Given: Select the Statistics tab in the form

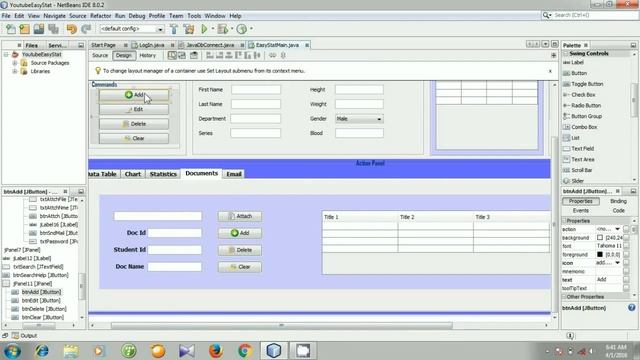Looking at the screenshot, I should (x=163, y=174).
